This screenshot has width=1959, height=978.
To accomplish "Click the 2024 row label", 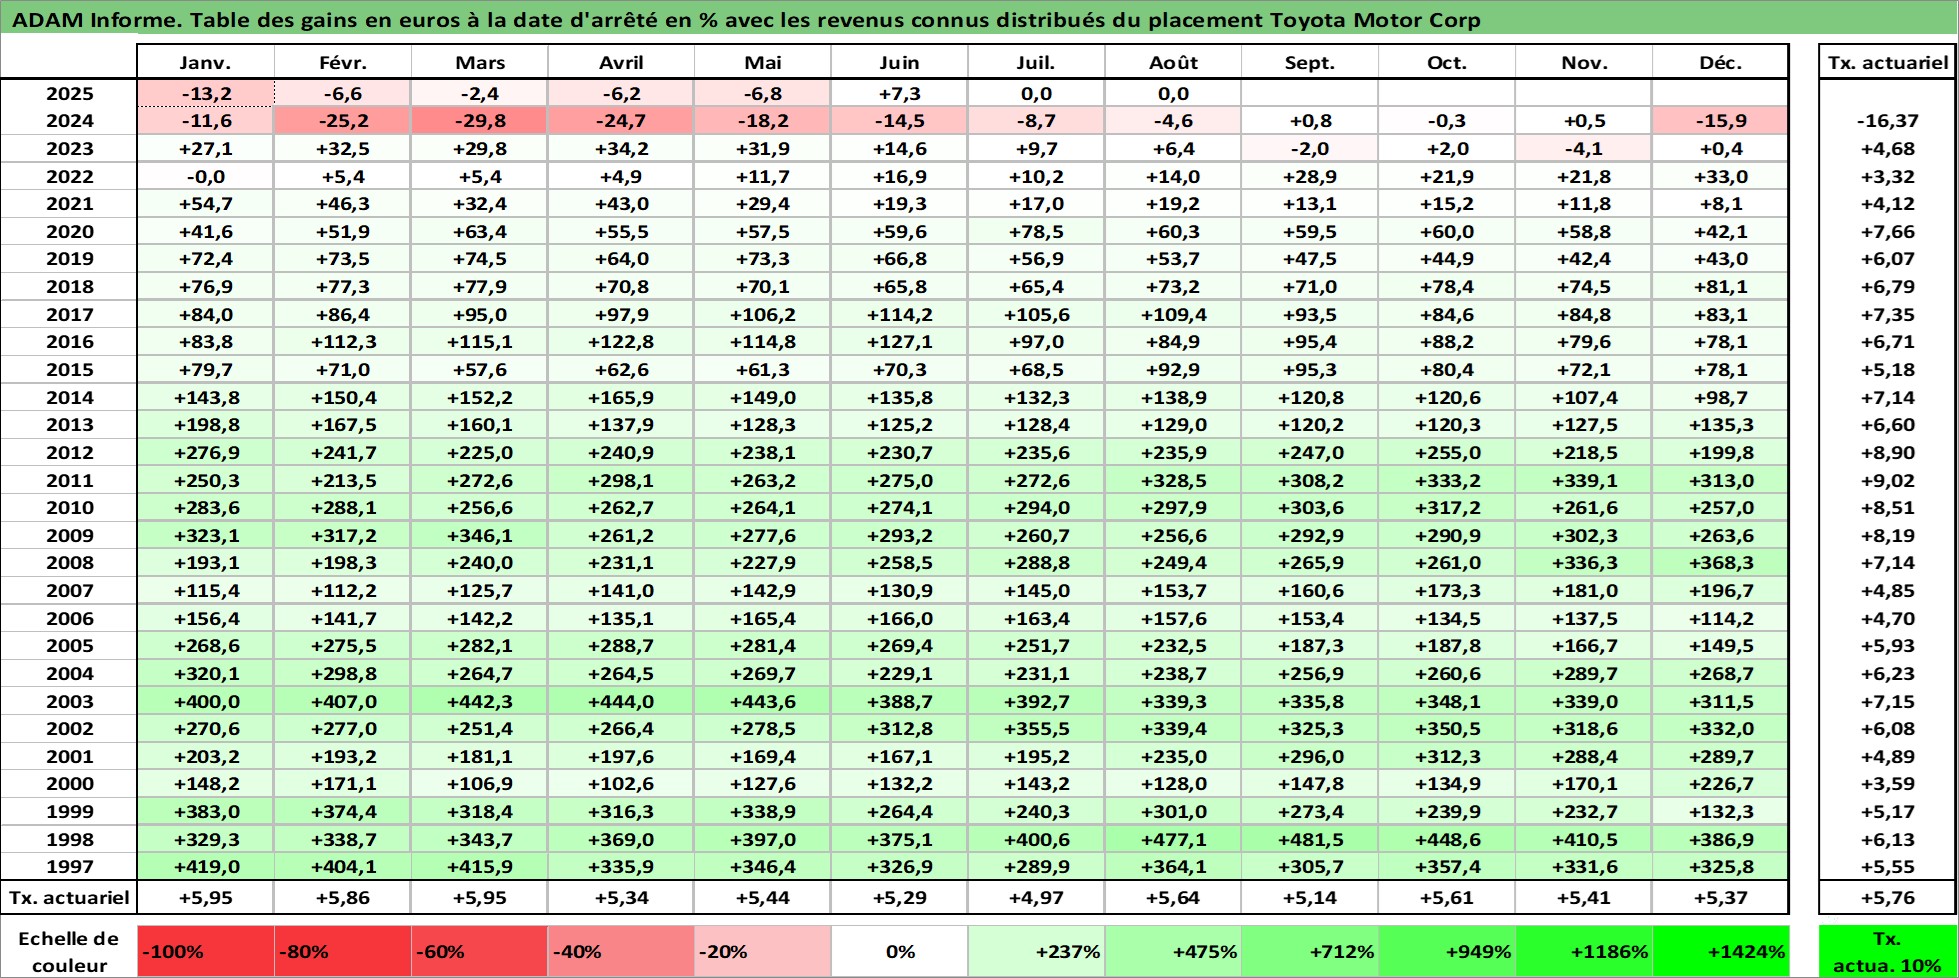I will (69, 120).
